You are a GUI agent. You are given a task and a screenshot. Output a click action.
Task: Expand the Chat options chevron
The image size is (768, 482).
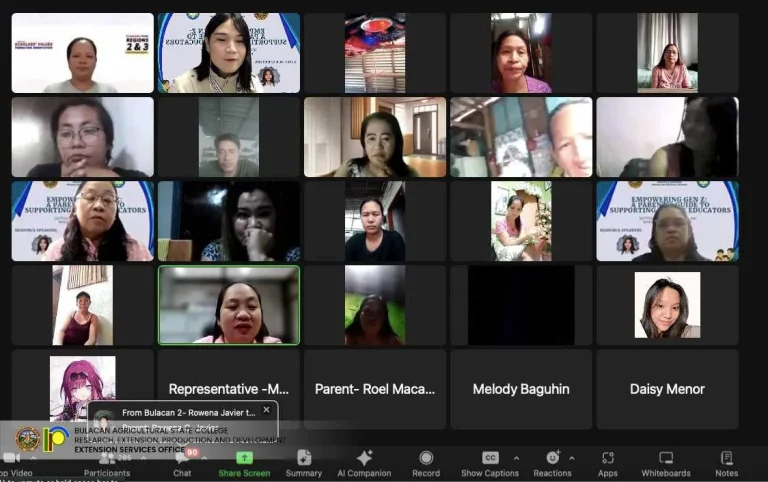pos(204,458)
